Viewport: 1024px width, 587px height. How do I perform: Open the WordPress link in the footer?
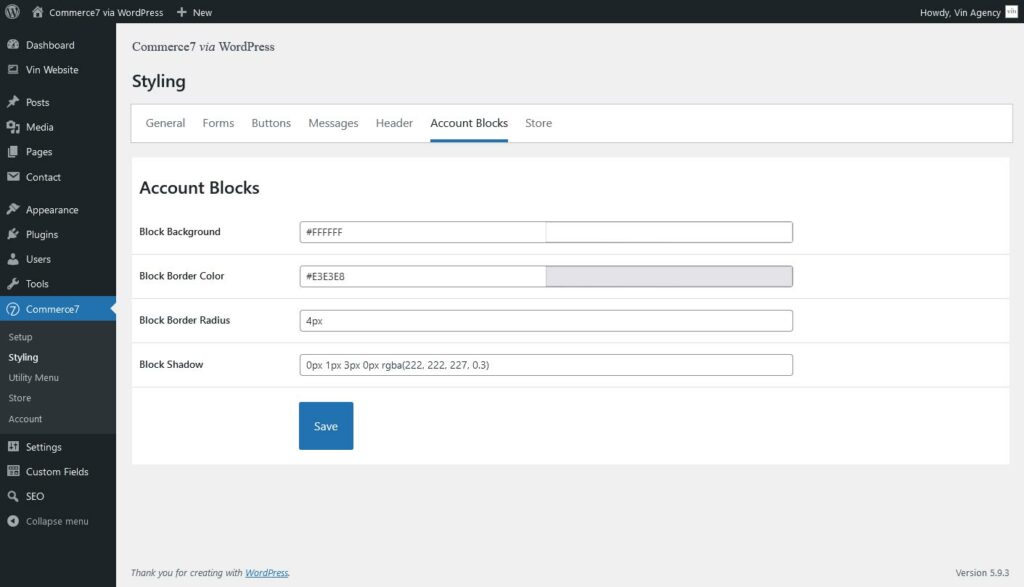coord(266,573)
